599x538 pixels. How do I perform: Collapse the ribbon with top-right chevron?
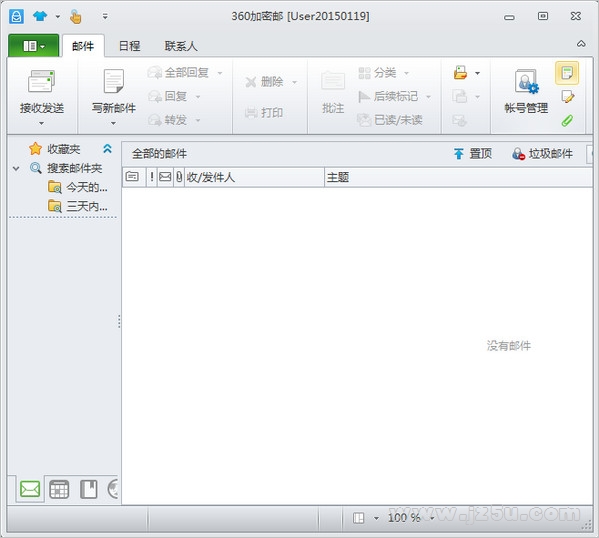[x=581, y=44]
